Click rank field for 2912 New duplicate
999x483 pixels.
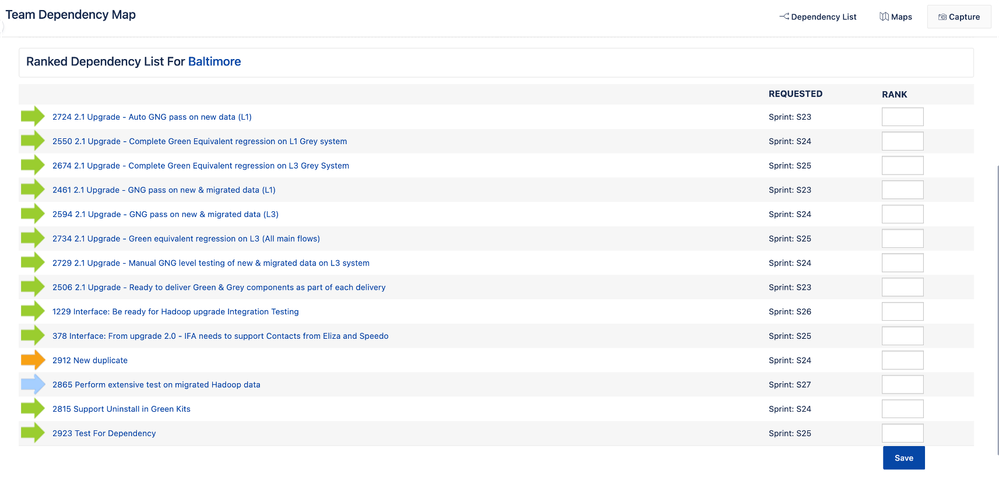(x=902, y=360)
